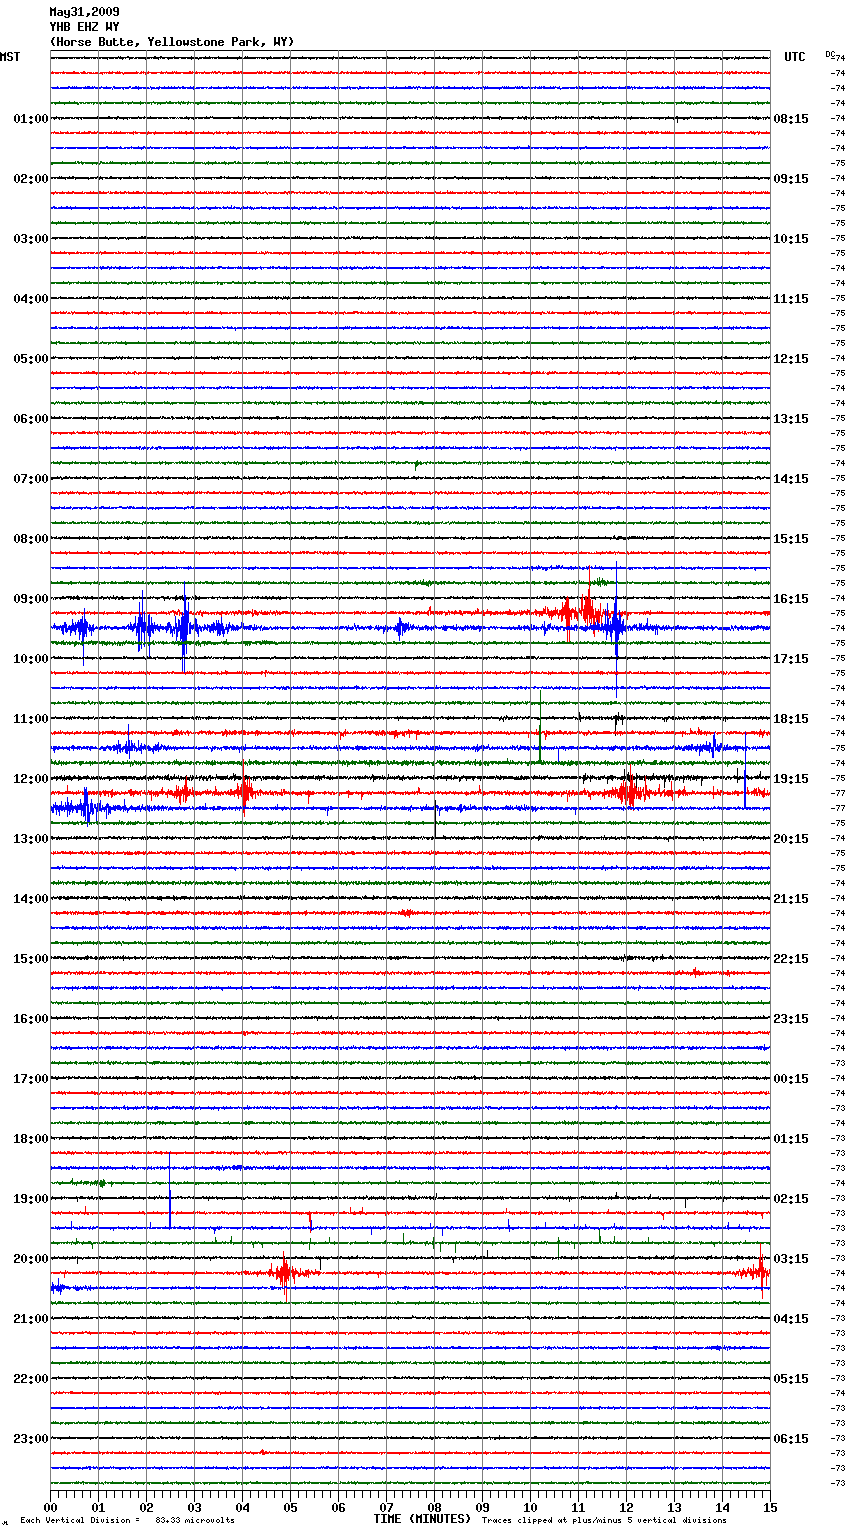Screen dimensions: 850x1534
Task: Select the '14:00' MST hour label
Action: tap(31, 899)
